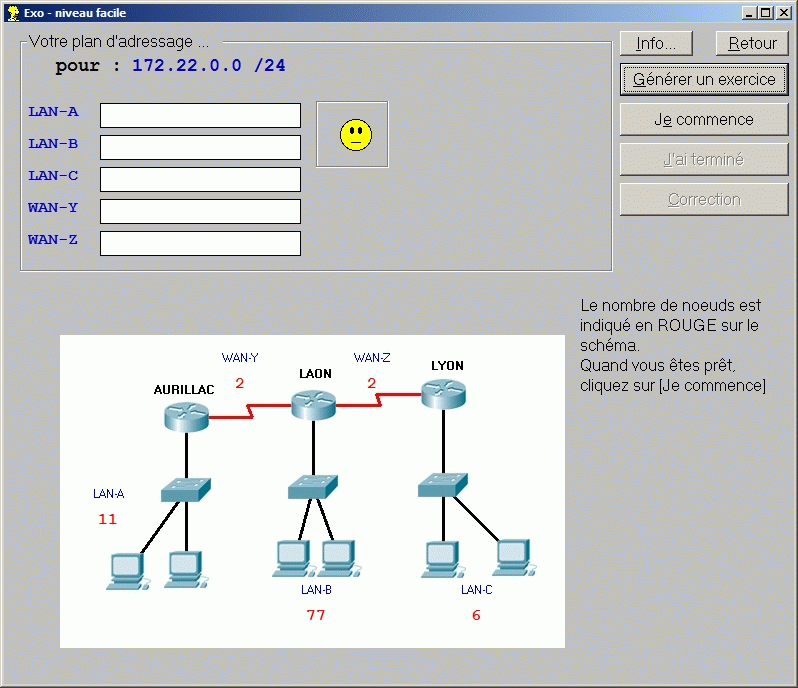Focus the LAN-B address field
798x688 pixels.
(201, 148)
